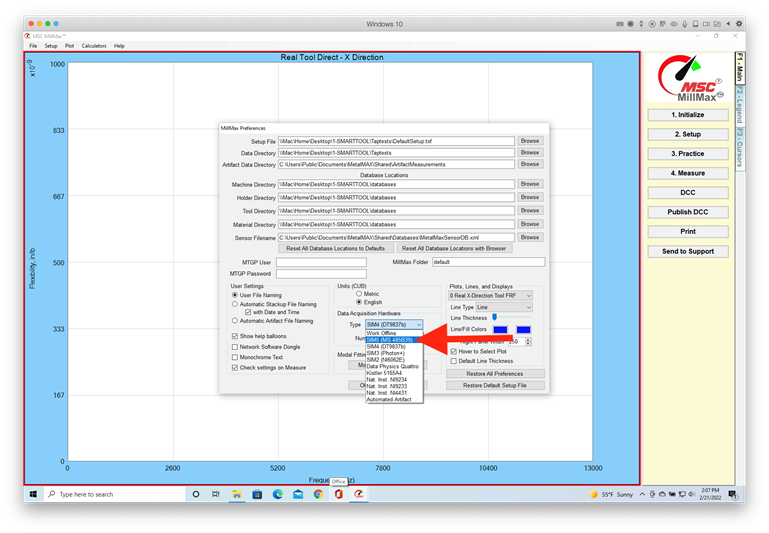
Task: Click the Windows Start button
Action: click(33, 494)
